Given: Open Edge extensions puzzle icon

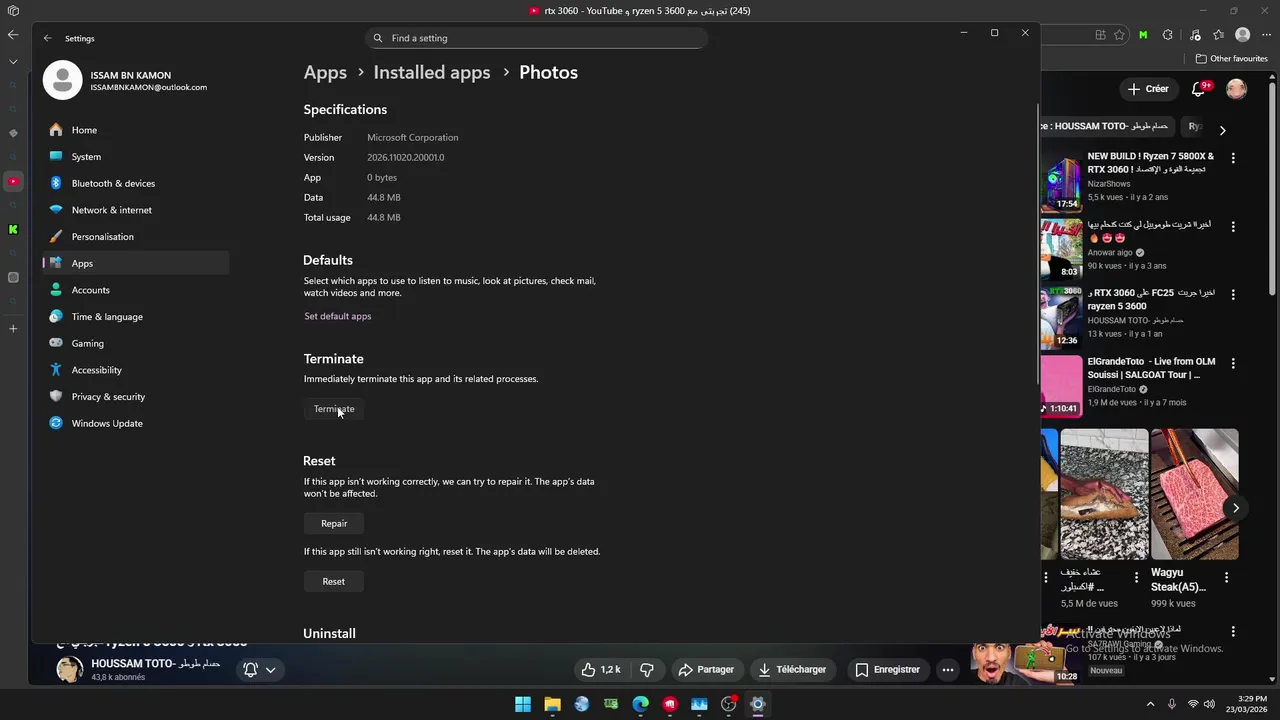Looking at the screenshot, I should tap(1167, 35).
